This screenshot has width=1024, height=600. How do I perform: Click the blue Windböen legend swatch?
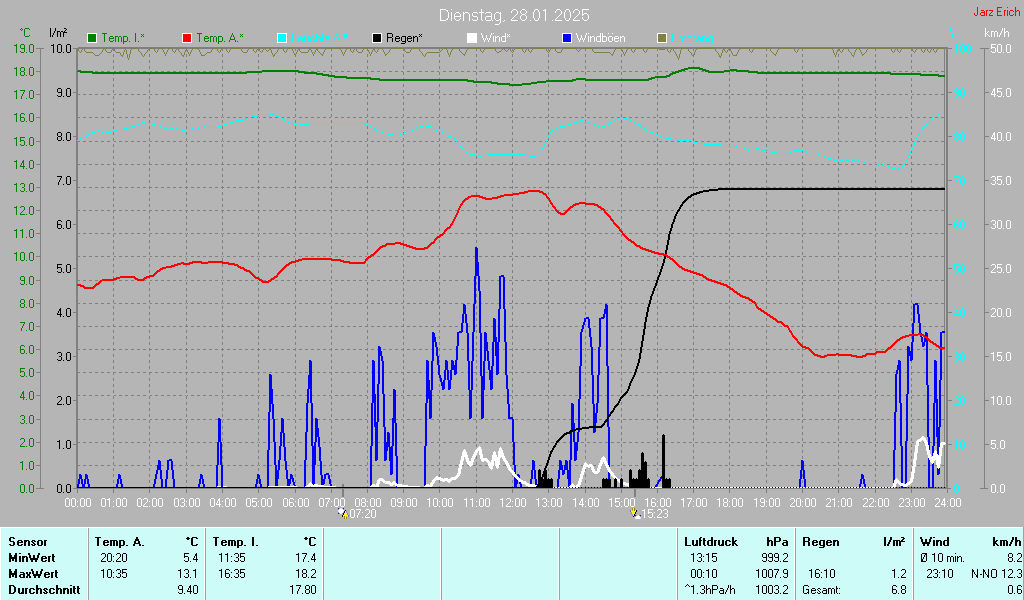[x=567, y=39]
